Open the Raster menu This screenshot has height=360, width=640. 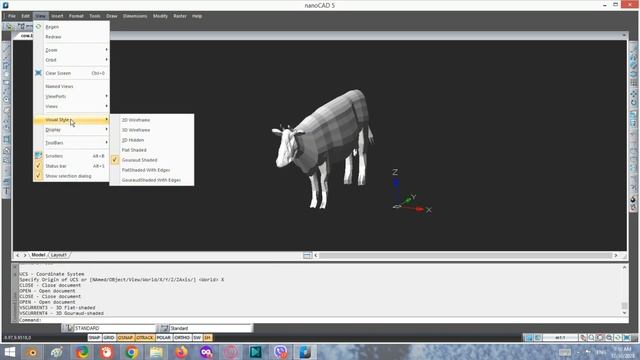pos(180,16)
